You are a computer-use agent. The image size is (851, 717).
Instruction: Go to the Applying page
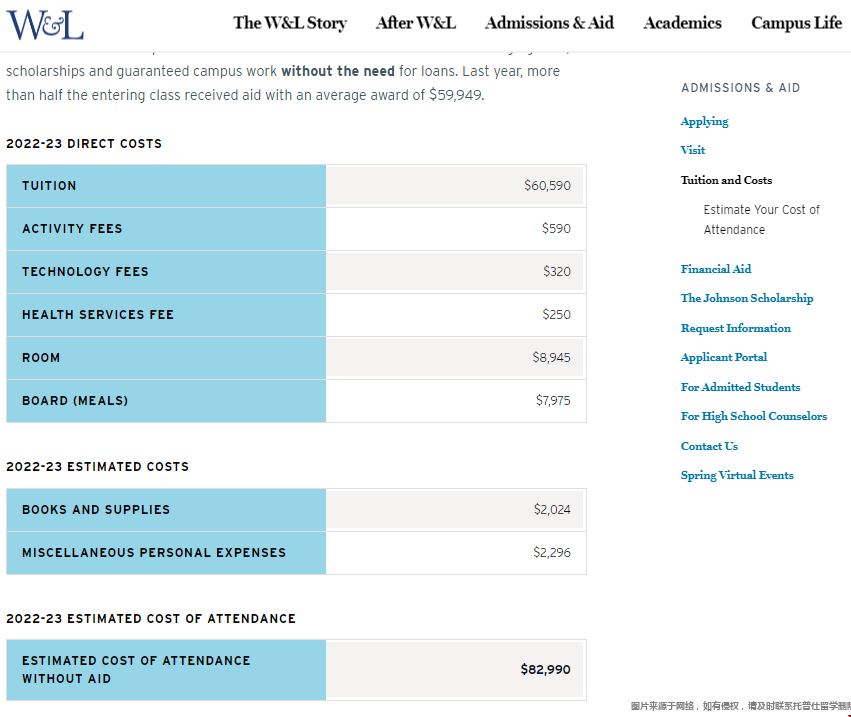coord(704,121)
